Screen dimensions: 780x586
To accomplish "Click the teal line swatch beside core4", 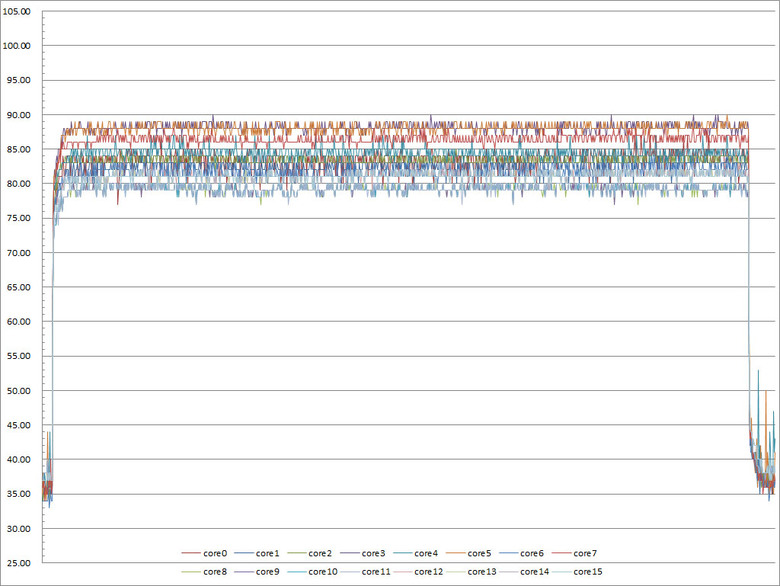I will click(402, 553).
